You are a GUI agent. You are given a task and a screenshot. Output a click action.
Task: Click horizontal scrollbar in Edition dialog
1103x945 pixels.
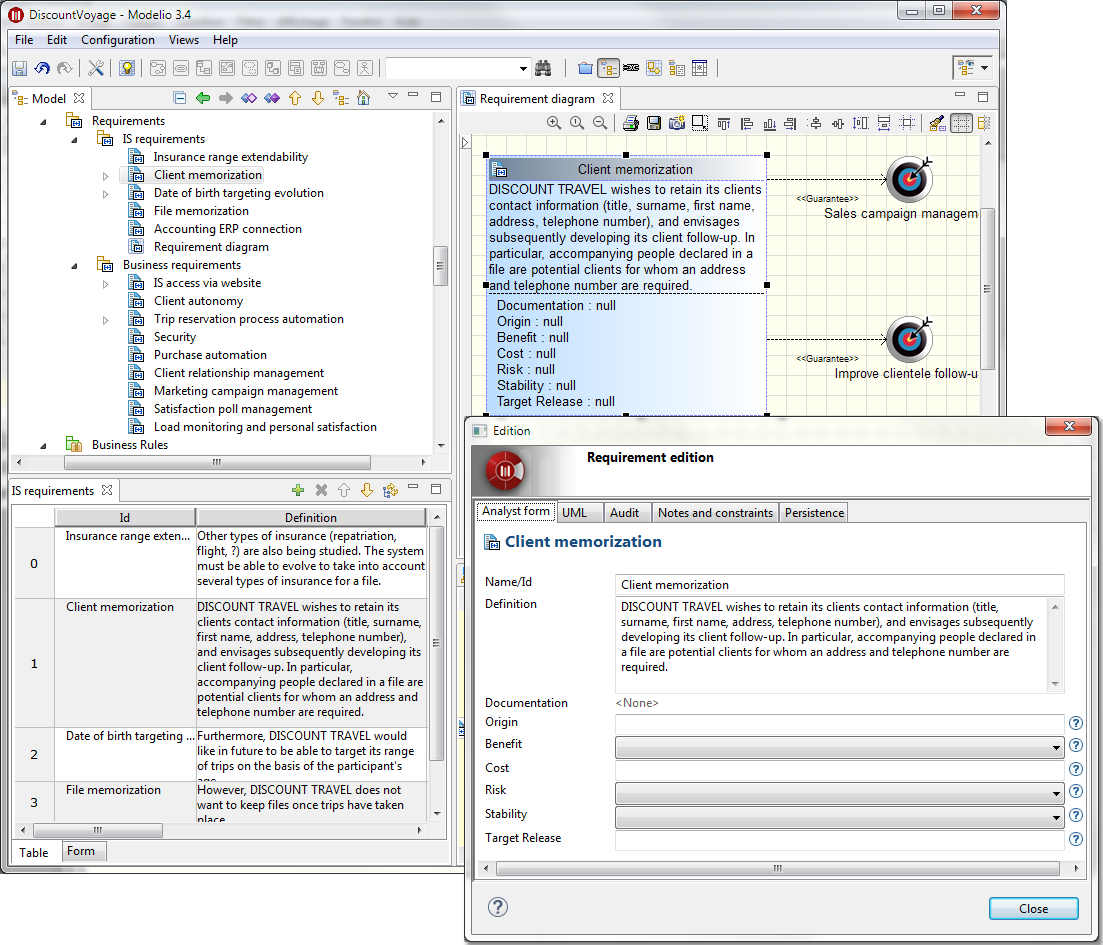point(777,868)
